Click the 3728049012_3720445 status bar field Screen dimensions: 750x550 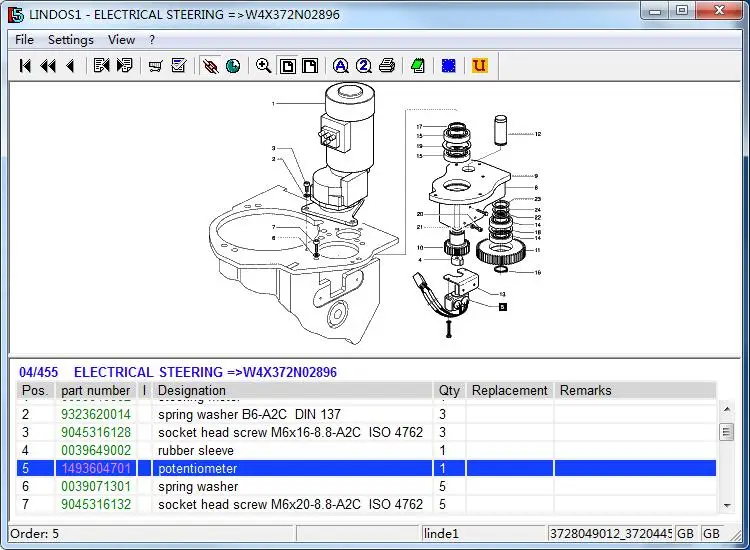click(611, 533)
